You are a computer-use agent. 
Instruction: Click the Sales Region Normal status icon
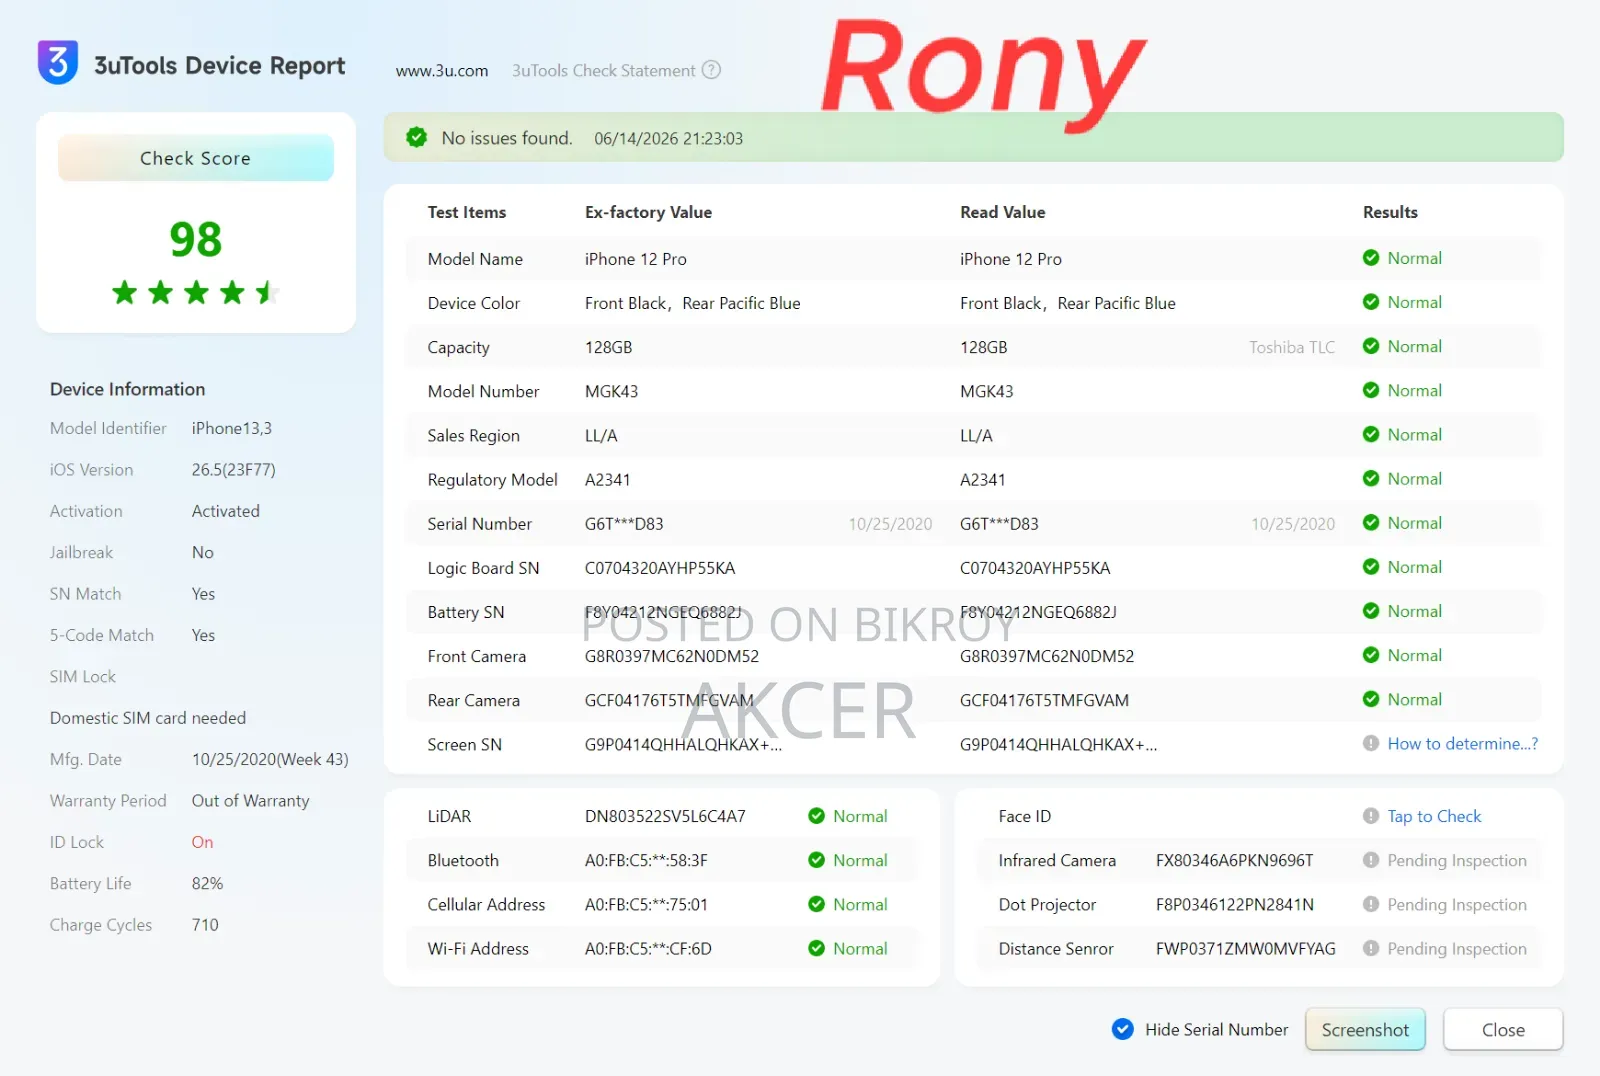[1371, 434]
